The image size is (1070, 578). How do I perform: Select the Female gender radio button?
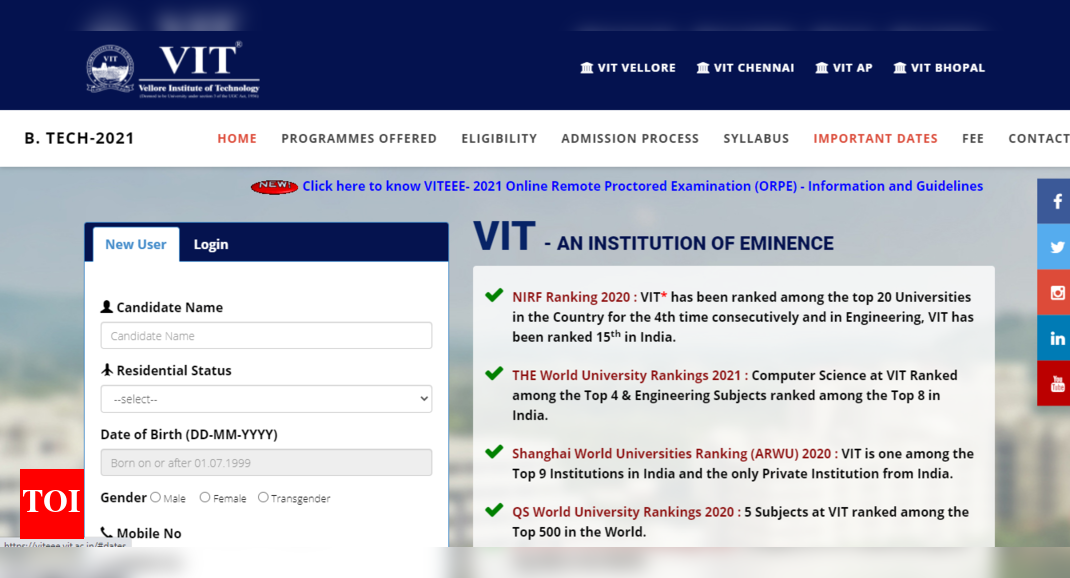click(204, 497)
